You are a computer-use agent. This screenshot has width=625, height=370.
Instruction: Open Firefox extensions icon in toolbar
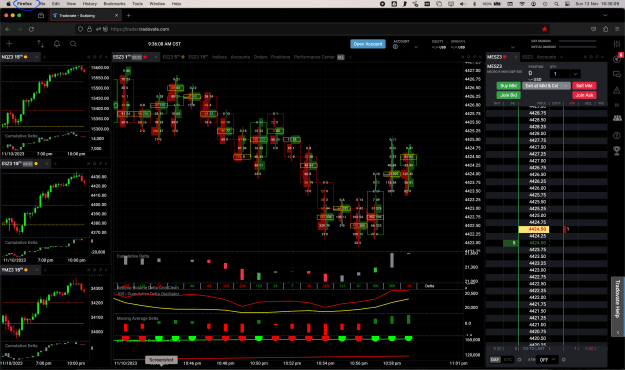pyautogui.click(x=605, y=29)
